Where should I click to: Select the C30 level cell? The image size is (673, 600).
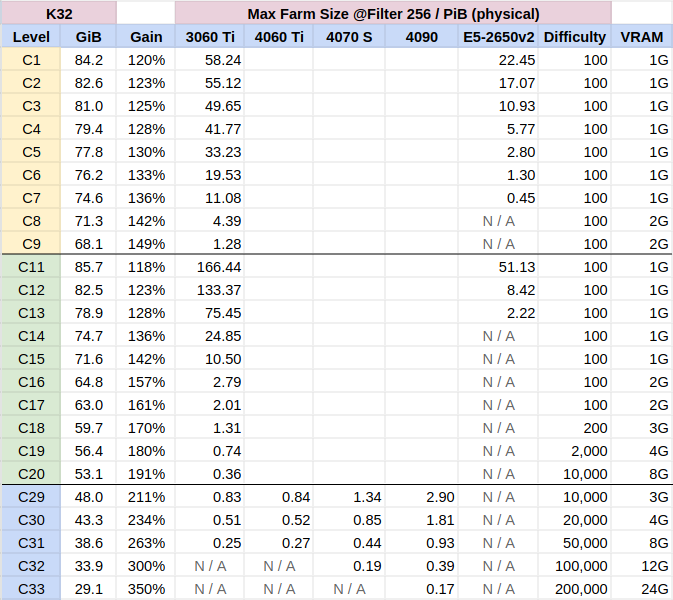point(31,520)
